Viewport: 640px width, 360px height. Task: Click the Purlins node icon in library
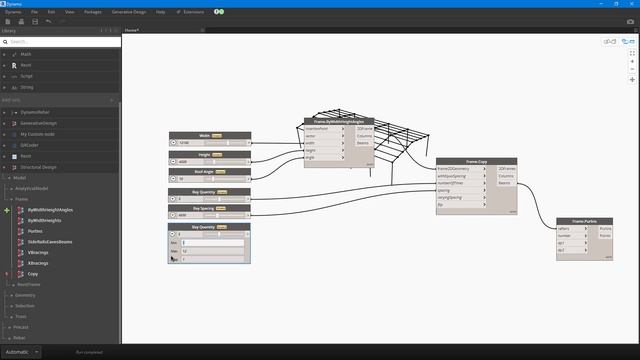20,231
